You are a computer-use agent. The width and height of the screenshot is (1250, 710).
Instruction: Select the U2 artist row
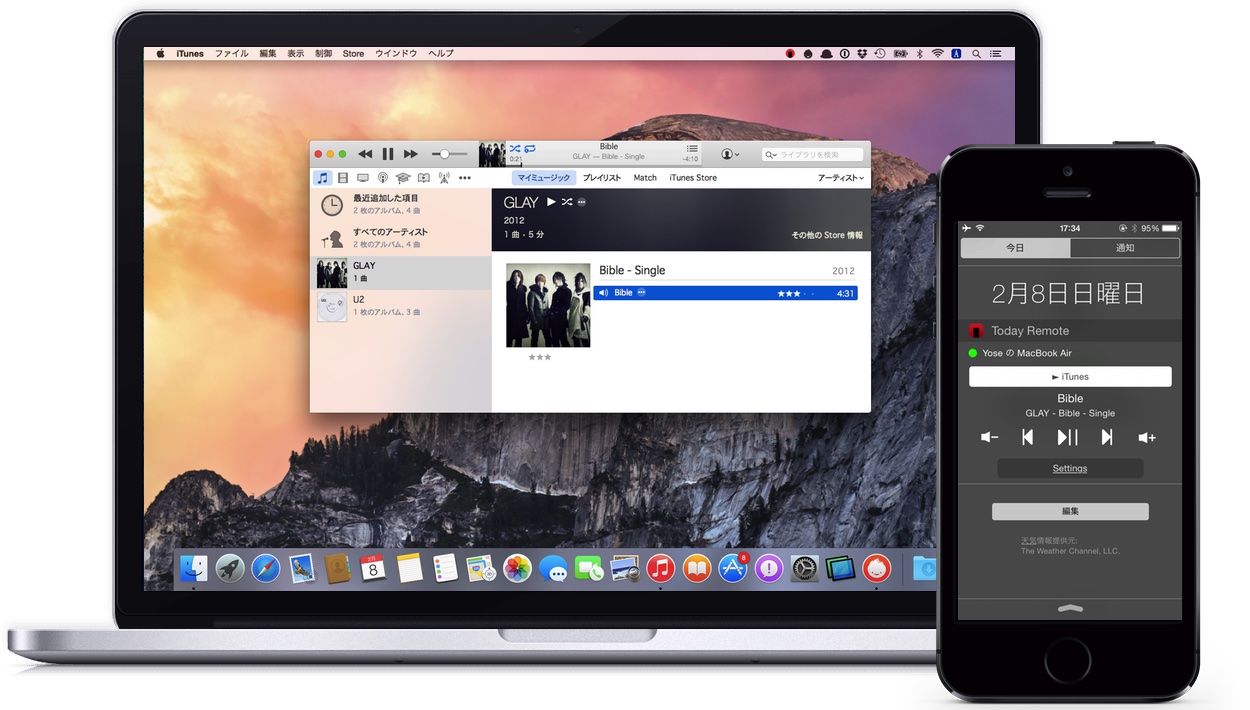pos(401,306)
